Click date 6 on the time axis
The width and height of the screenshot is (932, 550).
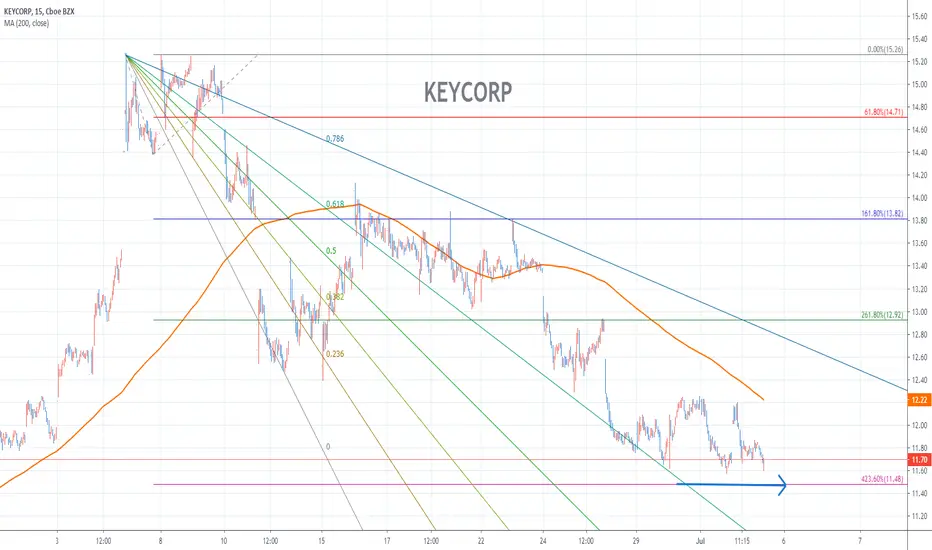(783, 541)
